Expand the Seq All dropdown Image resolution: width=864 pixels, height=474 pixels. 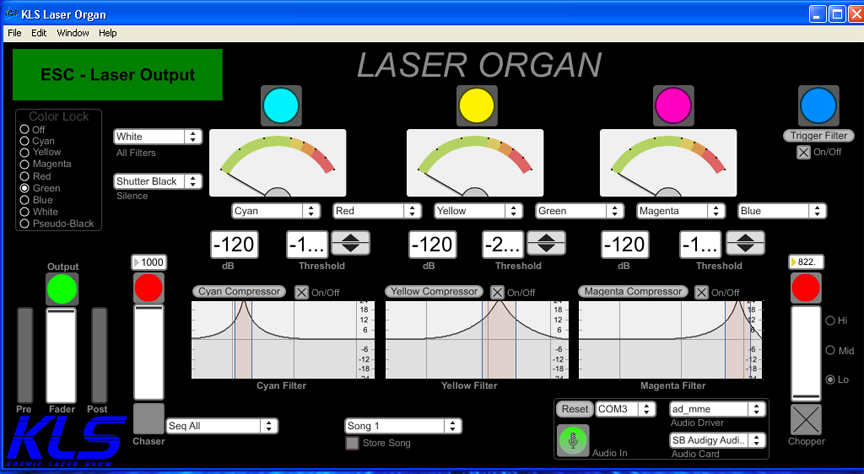[x=222, y=426]
